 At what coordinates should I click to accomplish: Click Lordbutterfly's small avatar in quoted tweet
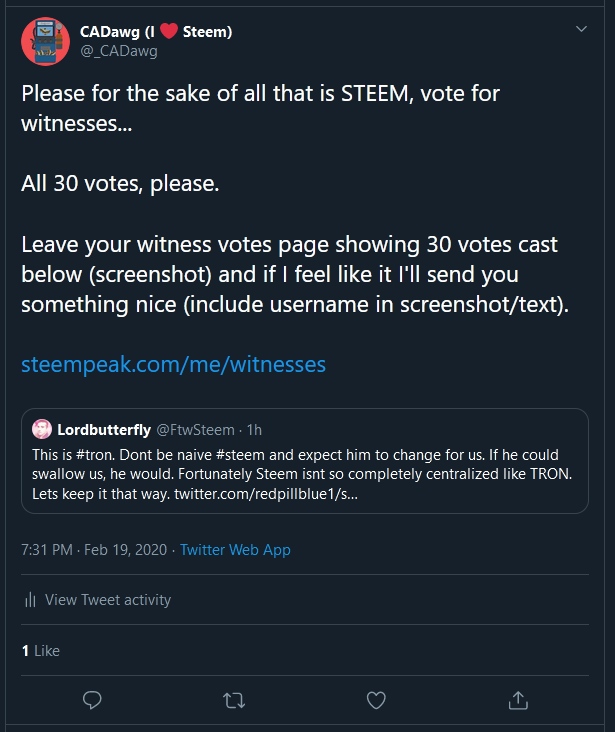click(x=42, y=429)
